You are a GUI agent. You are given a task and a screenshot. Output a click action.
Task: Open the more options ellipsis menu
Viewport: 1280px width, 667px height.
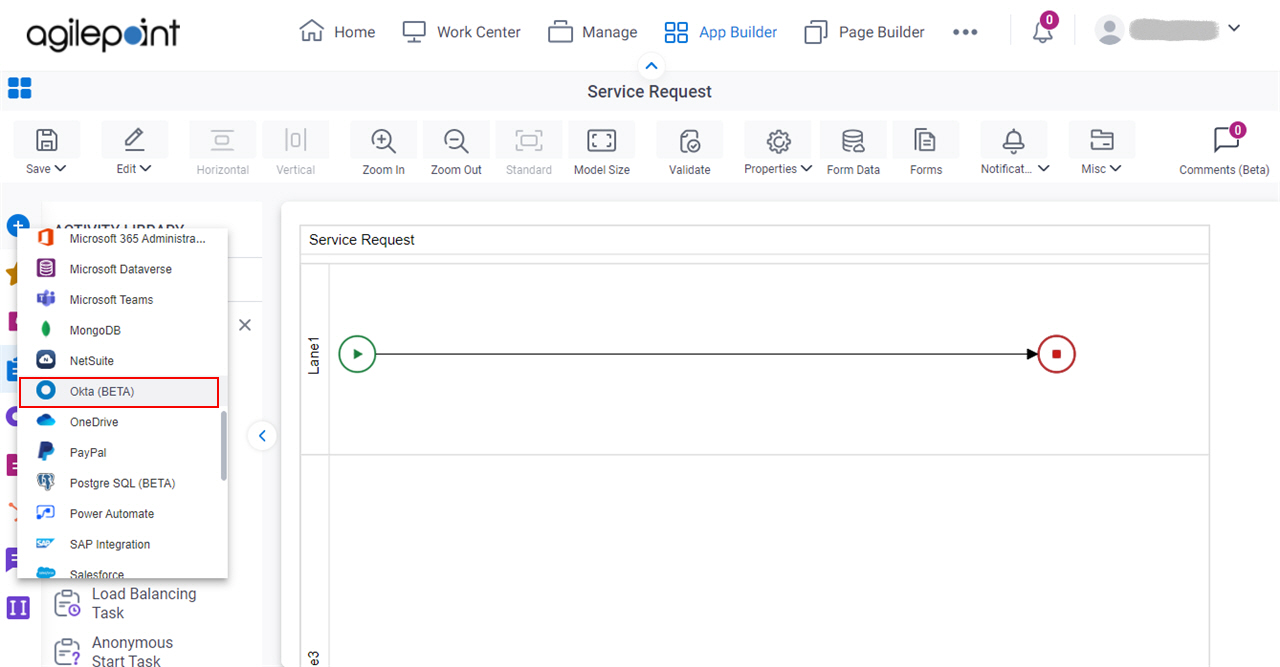965,32
